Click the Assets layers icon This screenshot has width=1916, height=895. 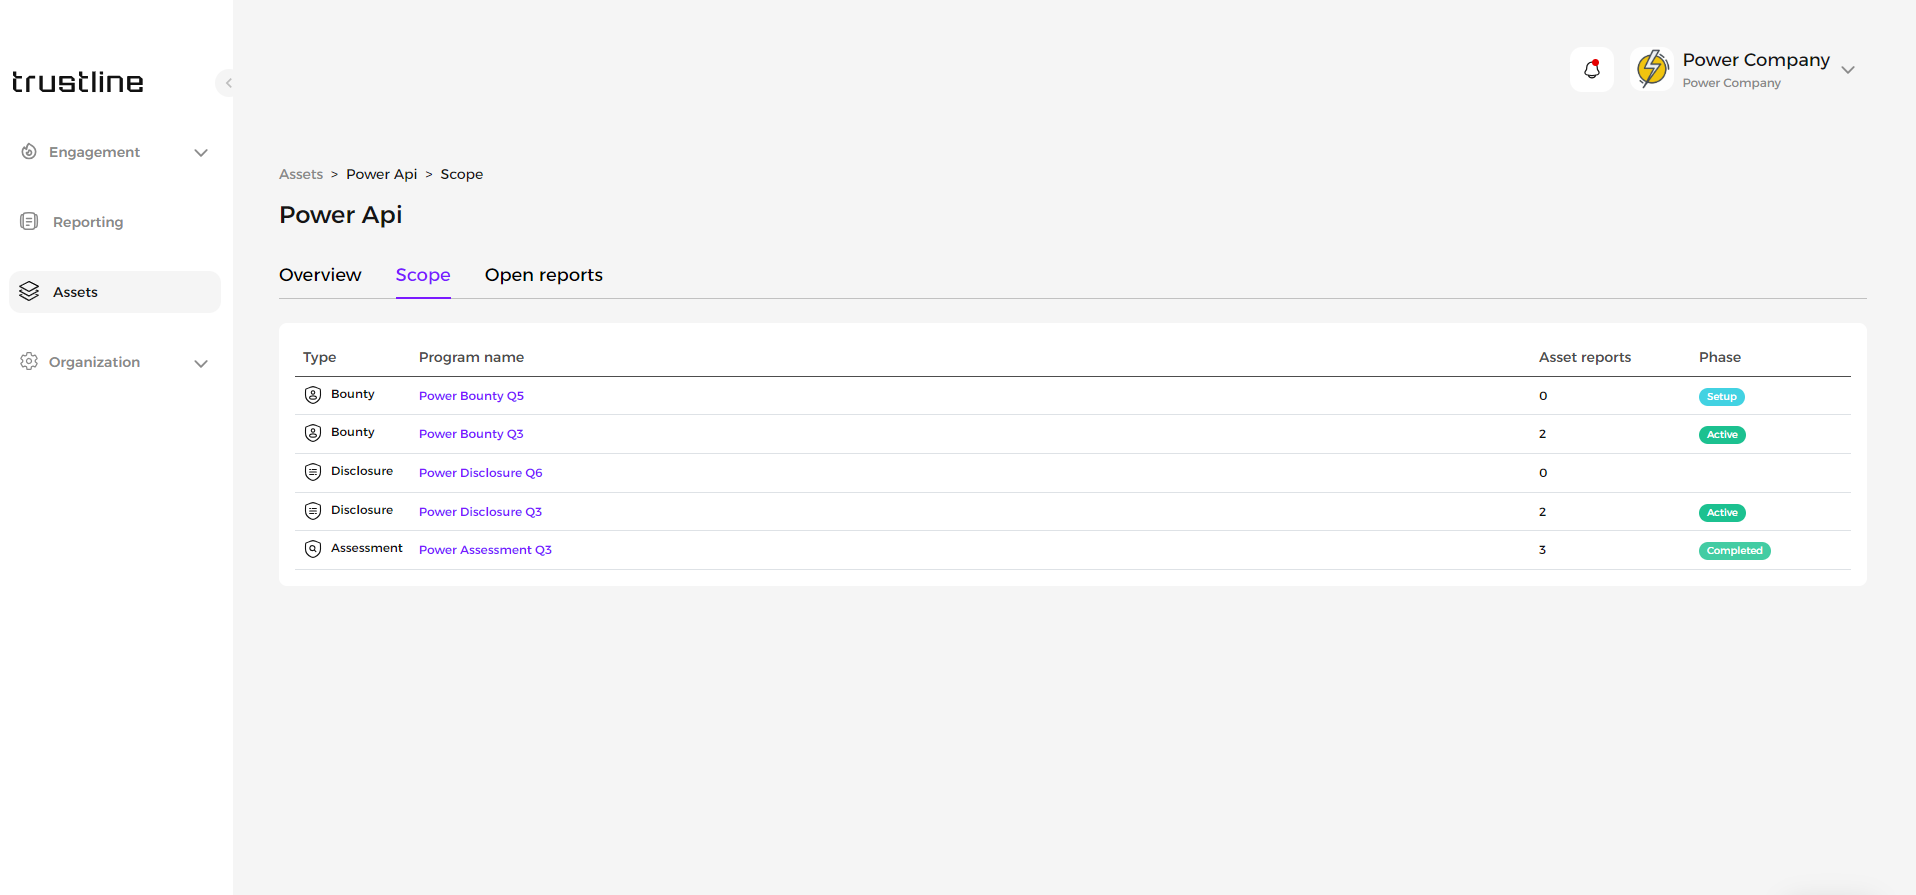pos(29,291)
